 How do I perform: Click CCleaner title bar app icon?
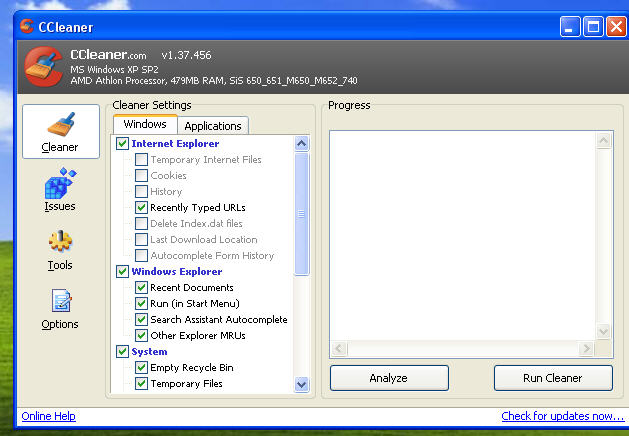point(27,26)
